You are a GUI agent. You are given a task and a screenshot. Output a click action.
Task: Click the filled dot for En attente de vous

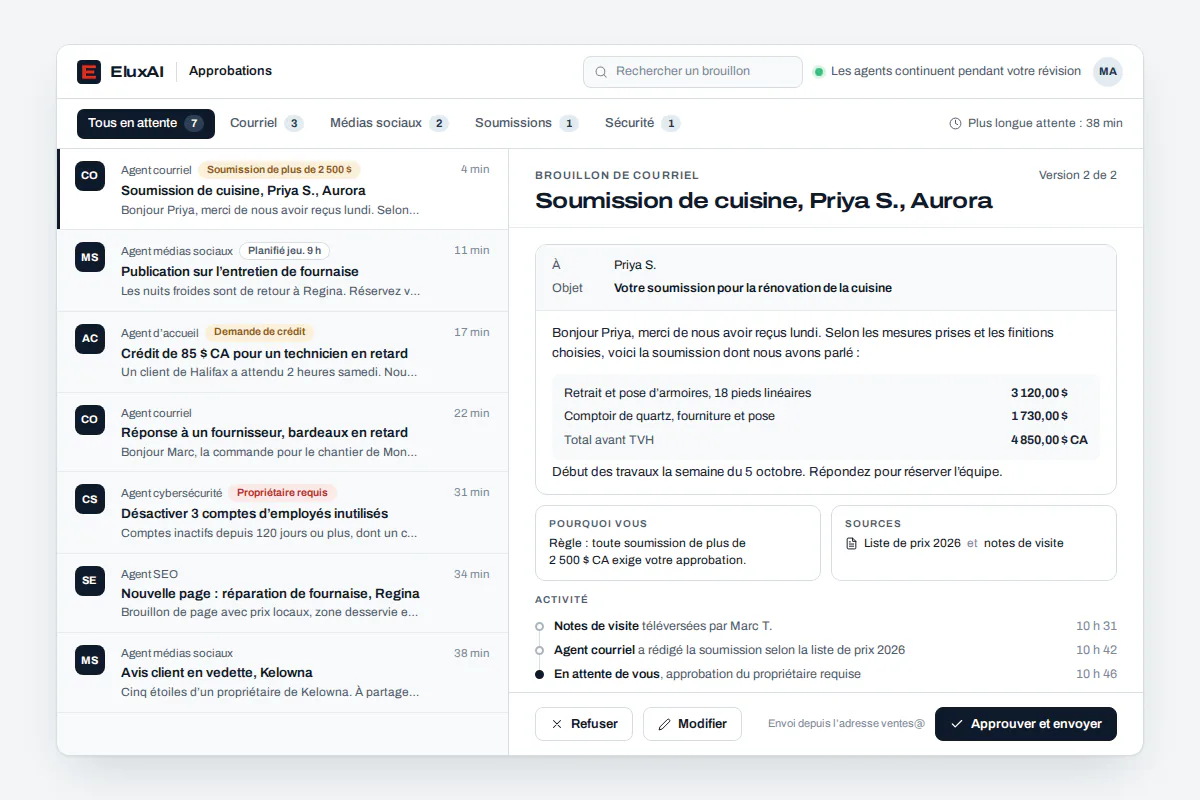[540, 674]
